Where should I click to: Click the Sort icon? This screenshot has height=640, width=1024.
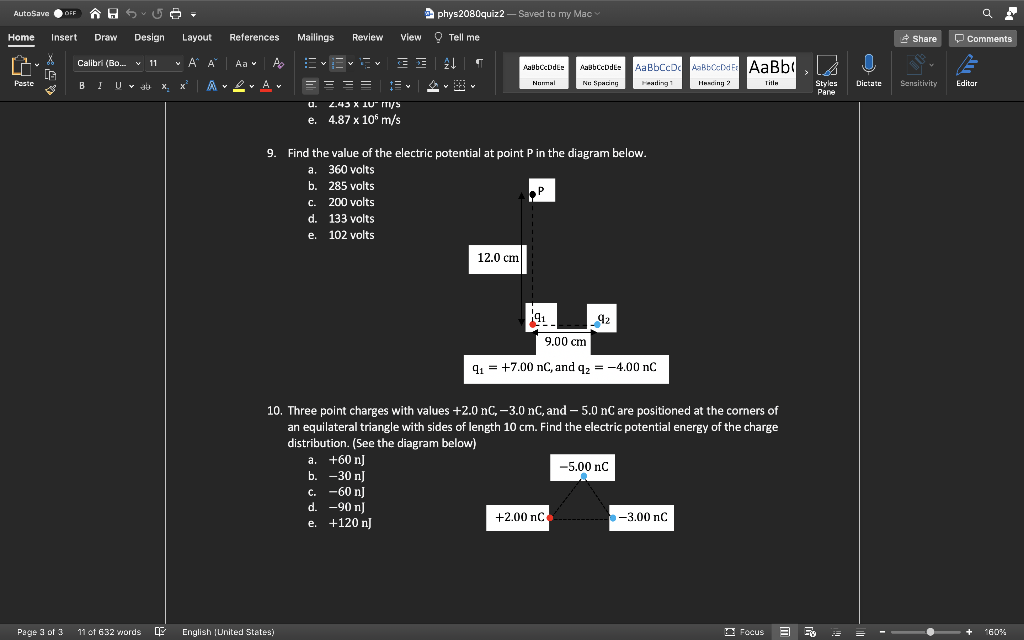pyautogui.click(x=450, y=63)
